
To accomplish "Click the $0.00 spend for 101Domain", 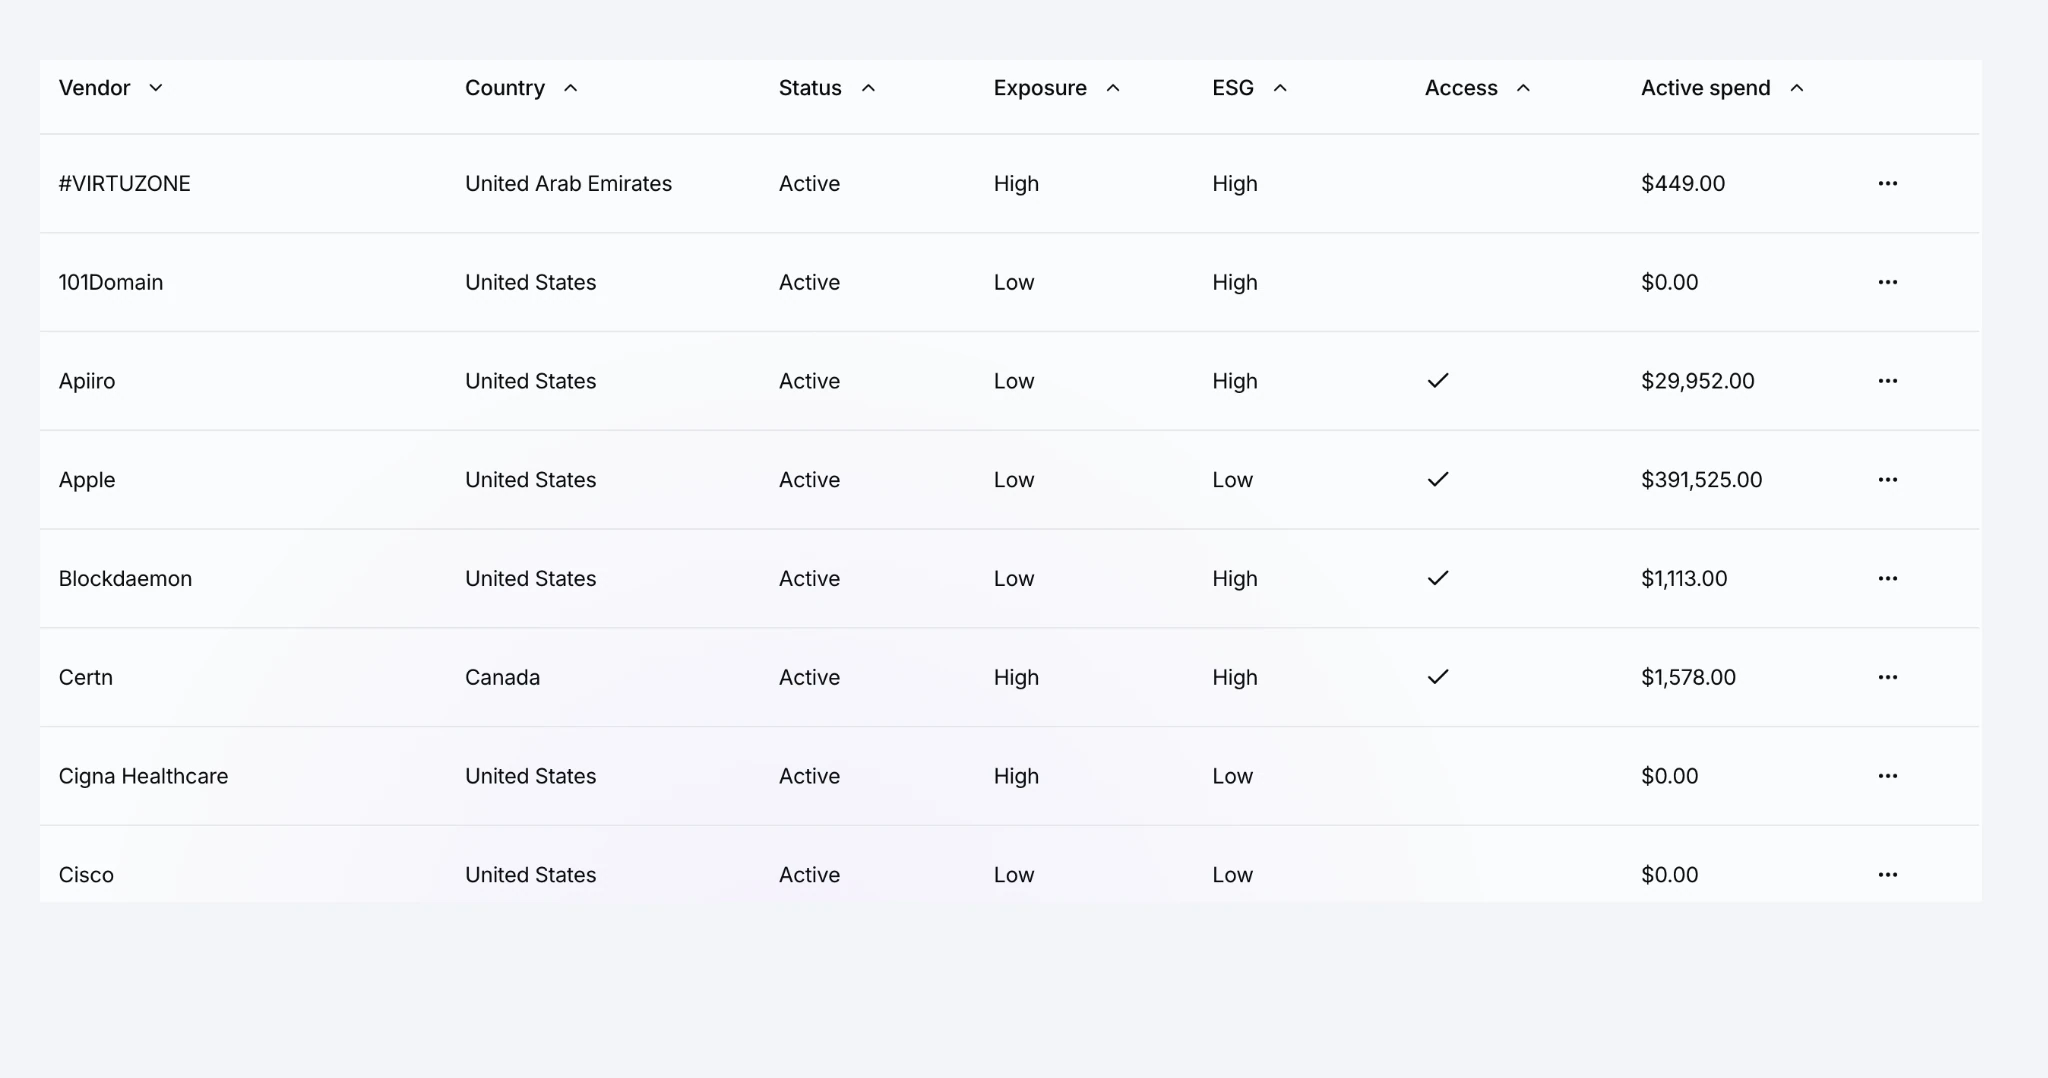I will click(1670, 283).
